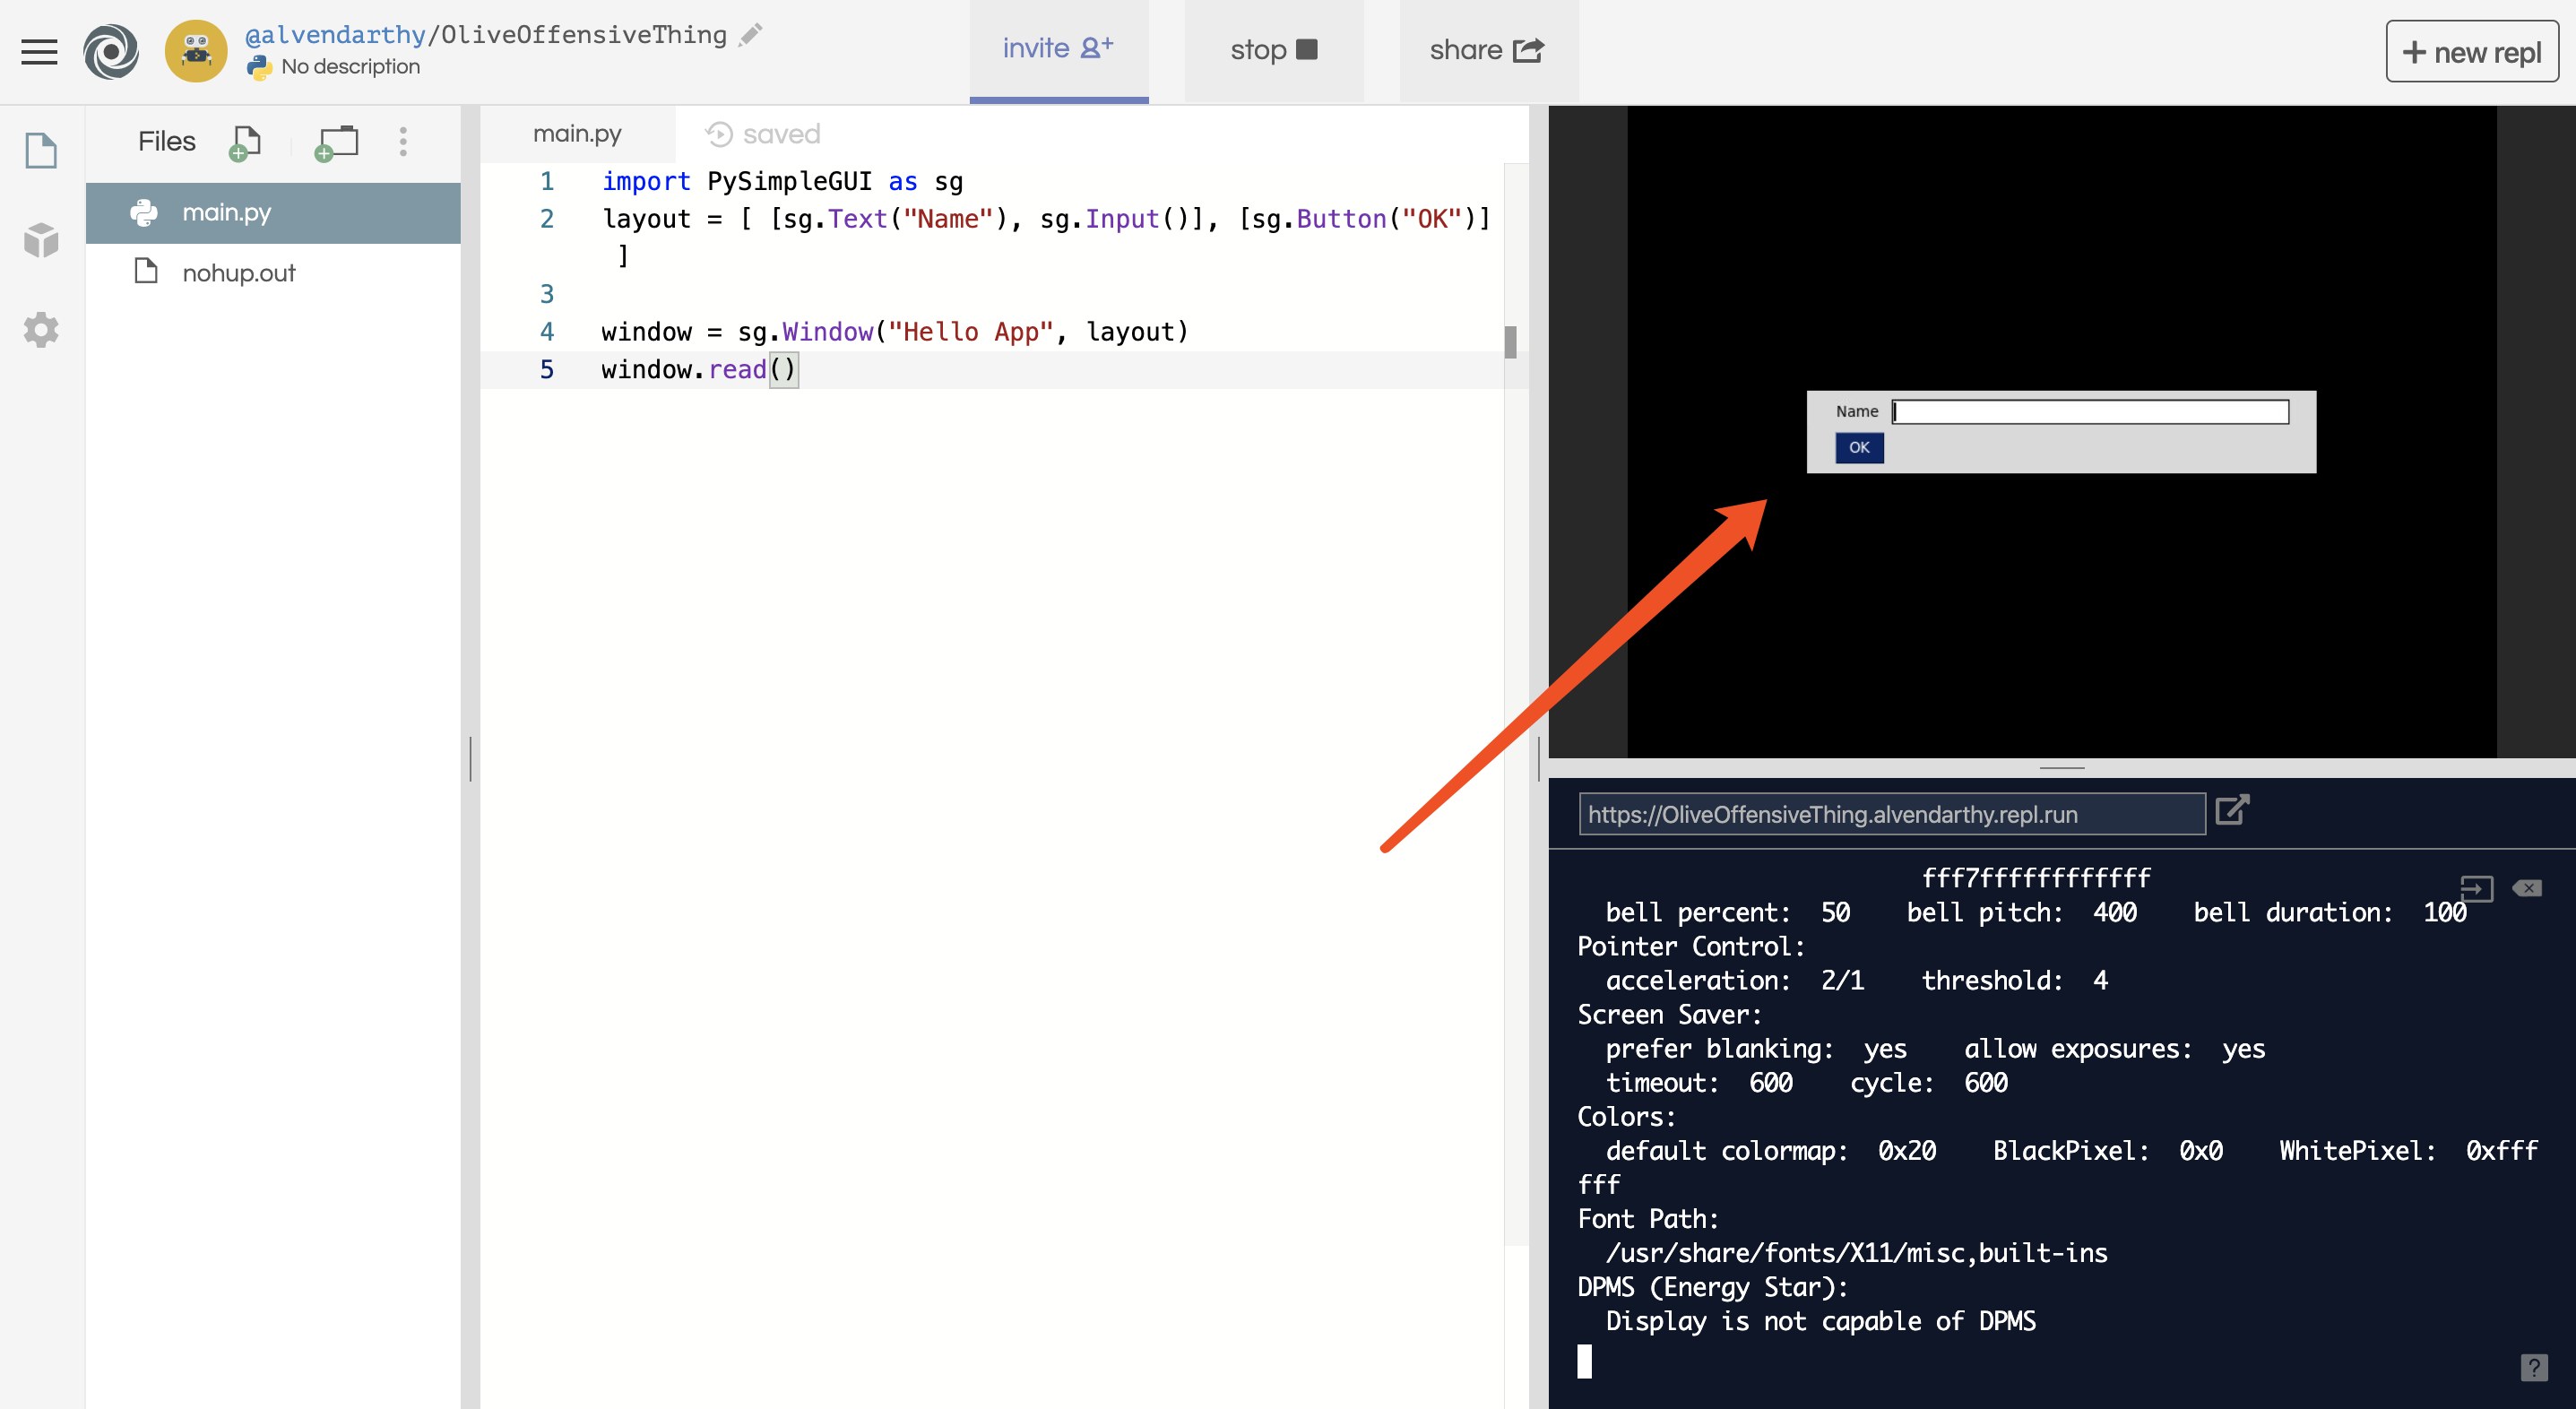Screen dimensions: 2576x1409
Task: Click the share button
Action: tap(1483, 47)
